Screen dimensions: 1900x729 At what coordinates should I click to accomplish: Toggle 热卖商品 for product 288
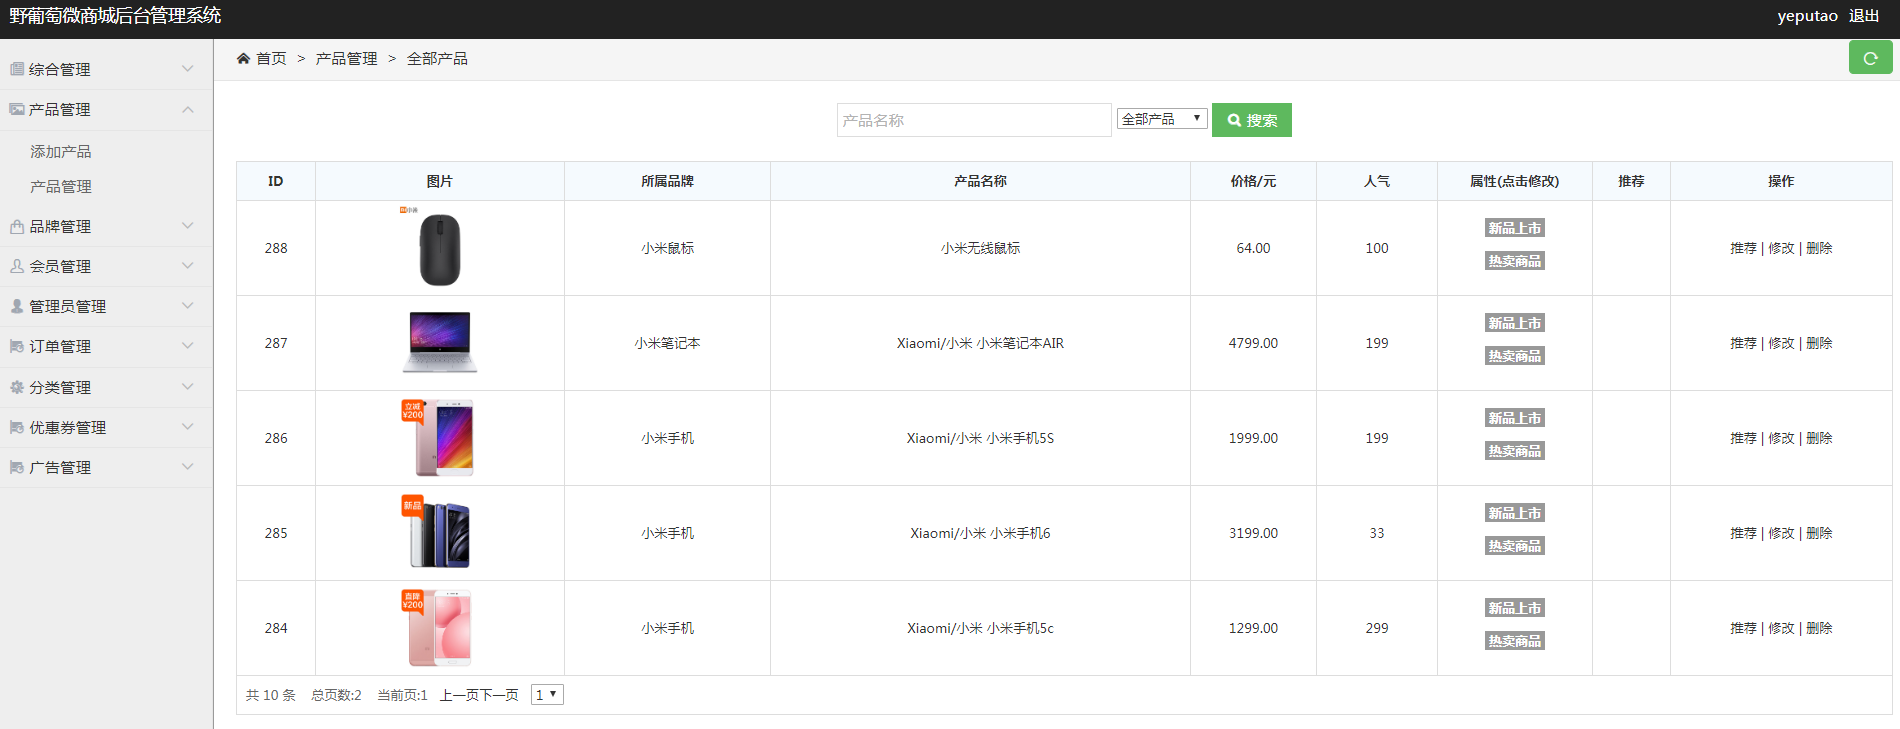tap(1515, 261)
